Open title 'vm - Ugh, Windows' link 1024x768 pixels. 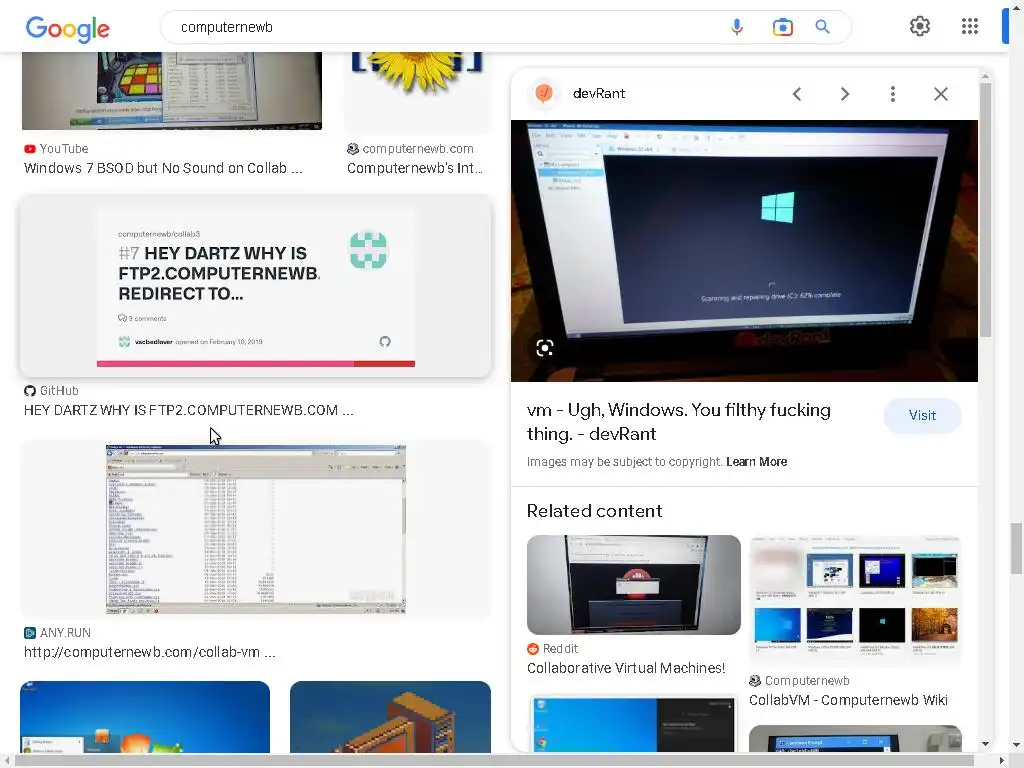pyautogui.click(x=679, y=422)
